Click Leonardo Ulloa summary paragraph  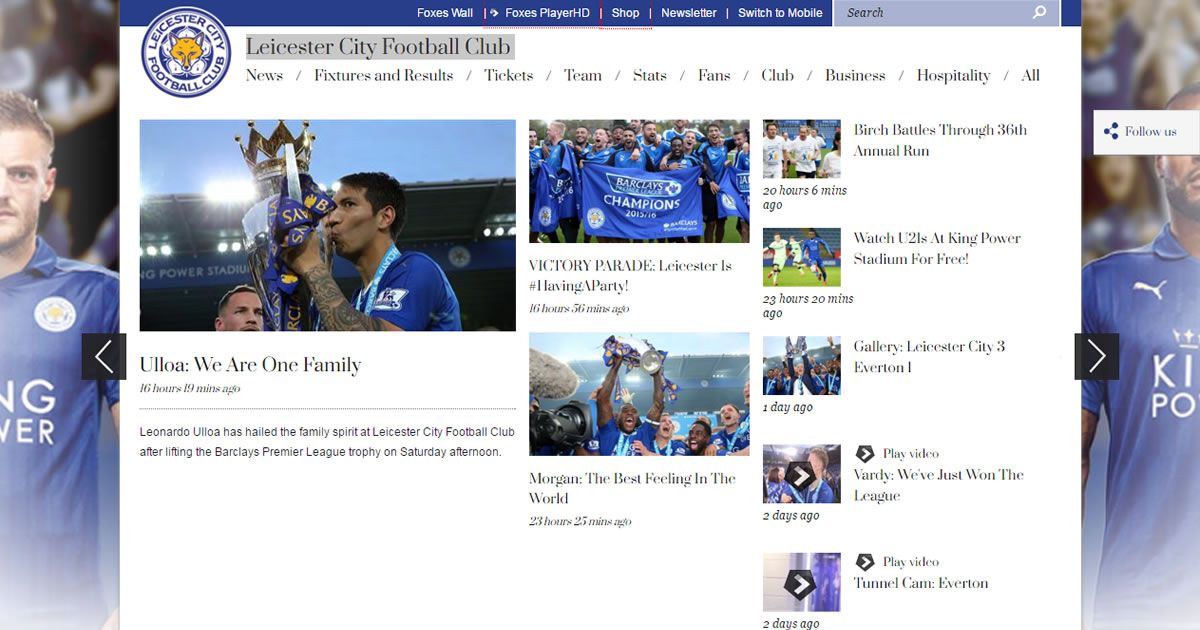click(327, 442)
